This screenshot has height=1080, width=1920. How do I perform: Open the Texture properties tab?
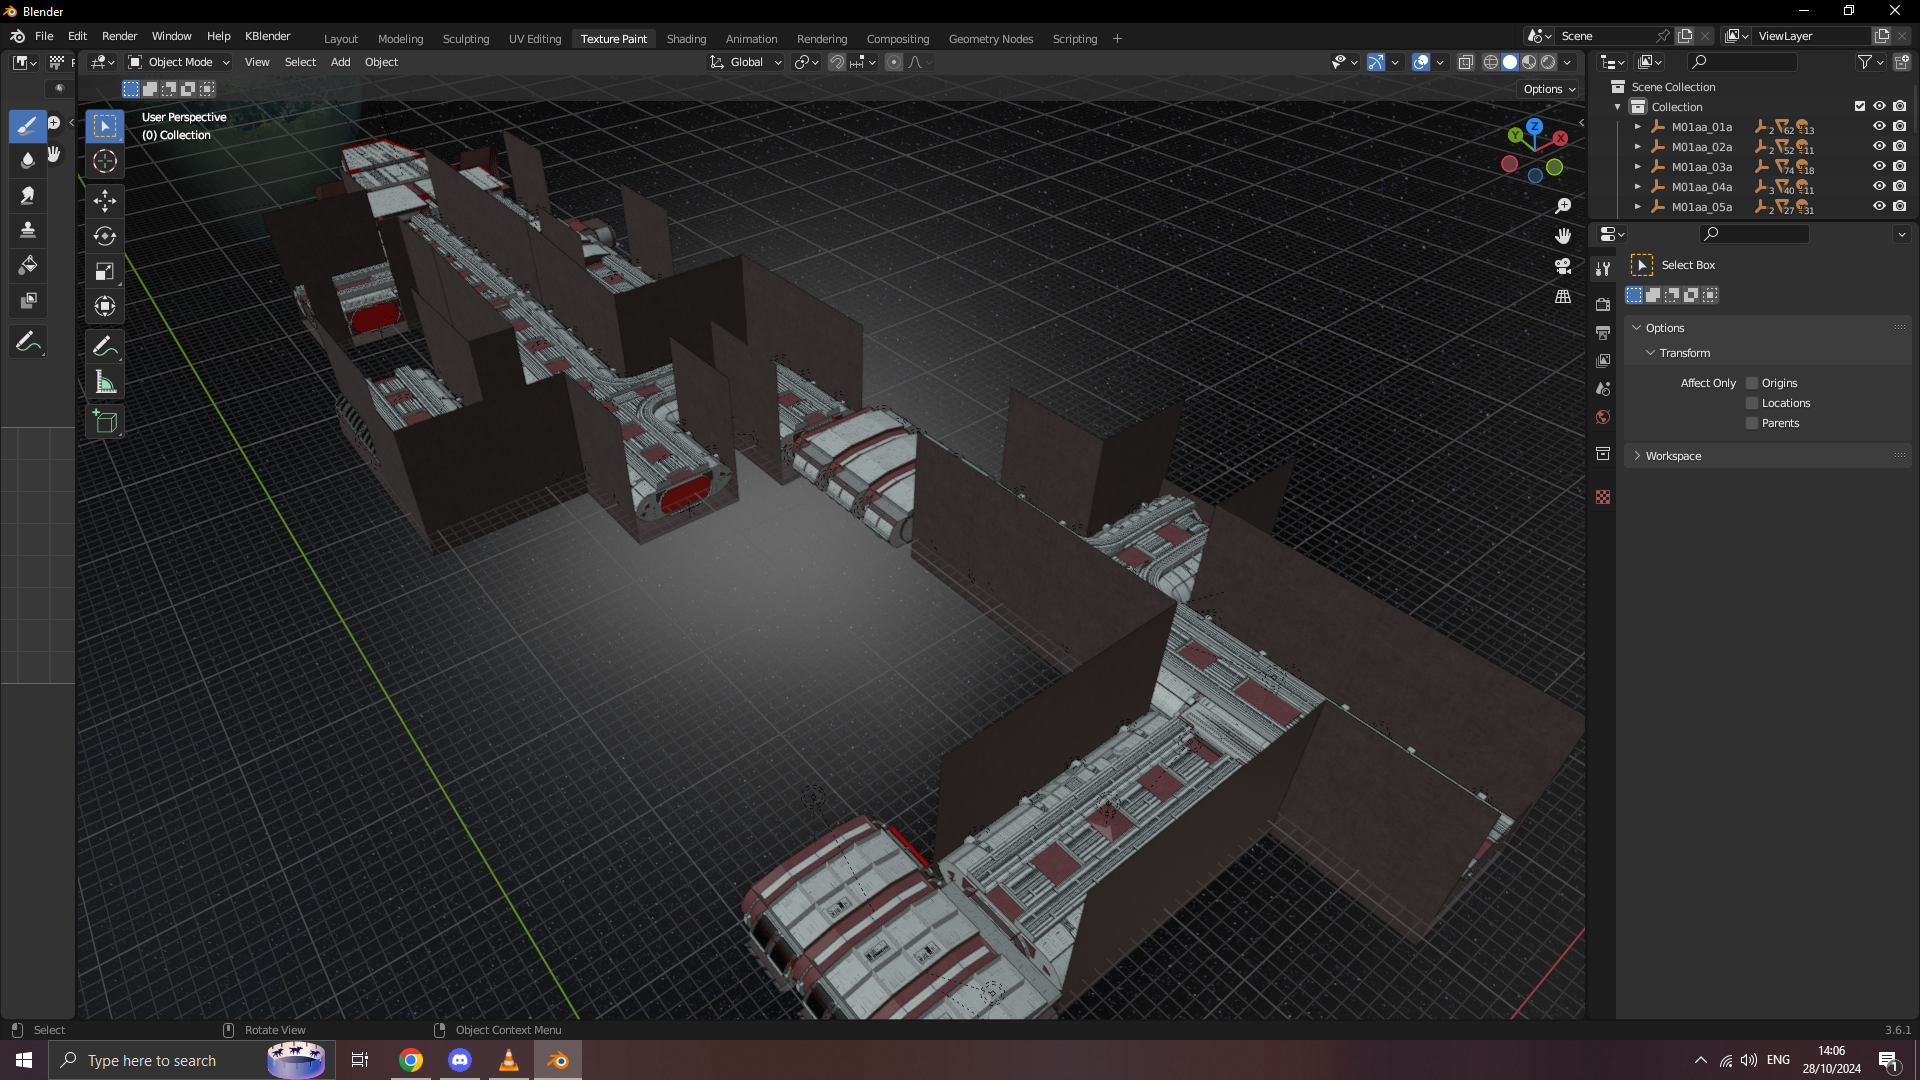(1603, 497)
